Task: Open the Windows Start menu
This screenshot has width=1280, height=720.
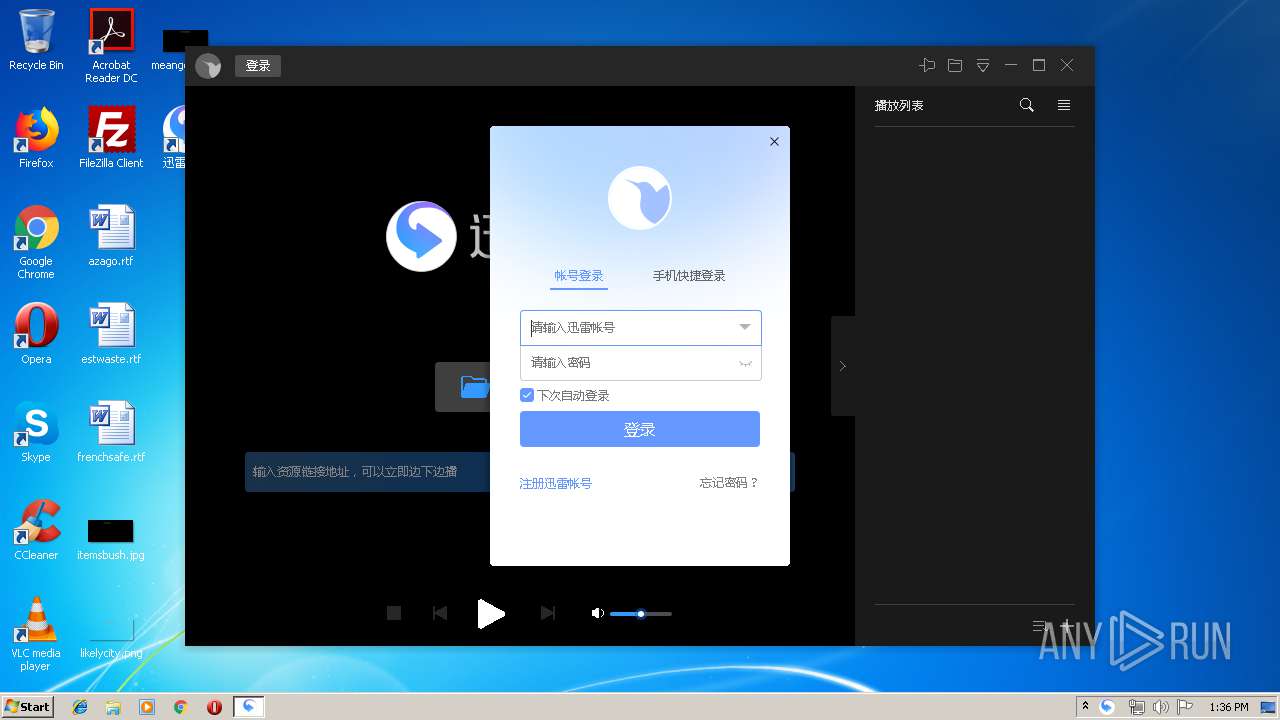Action: (27, 706)
